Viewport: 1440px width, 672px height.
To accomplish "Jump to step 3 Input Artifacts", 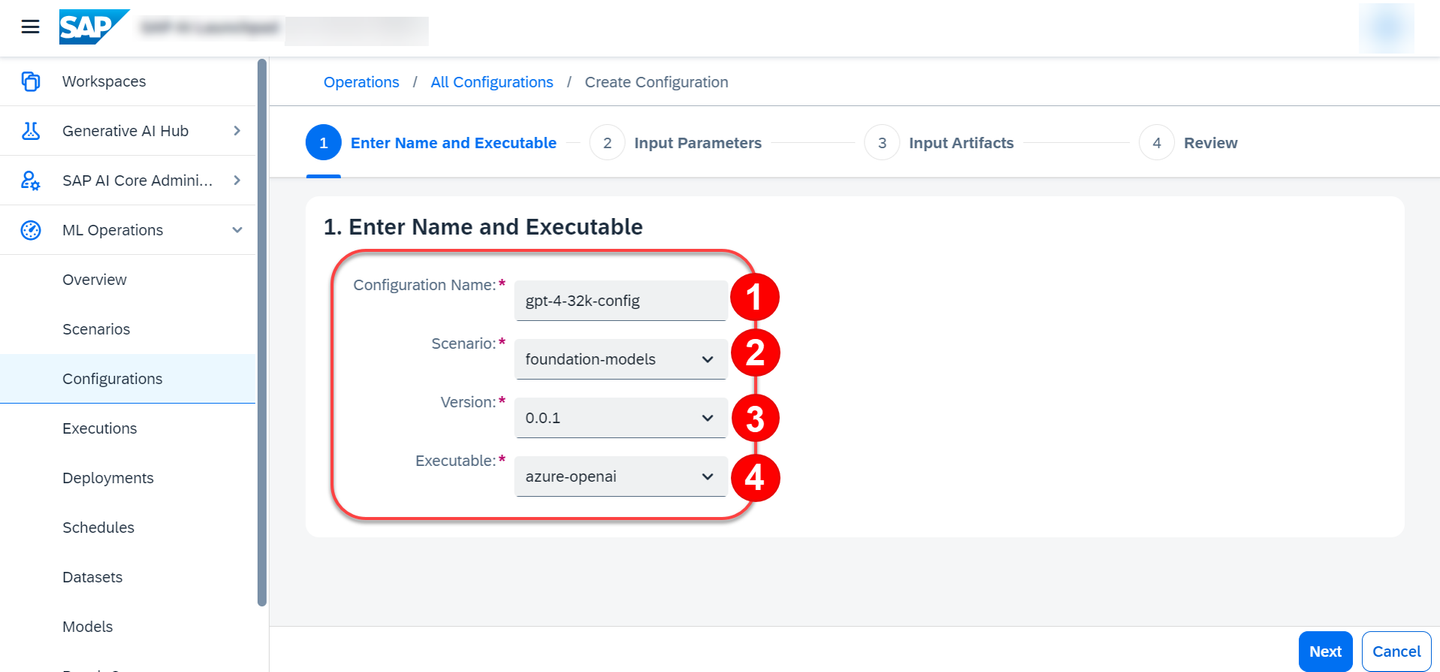I will pos(939,143).
